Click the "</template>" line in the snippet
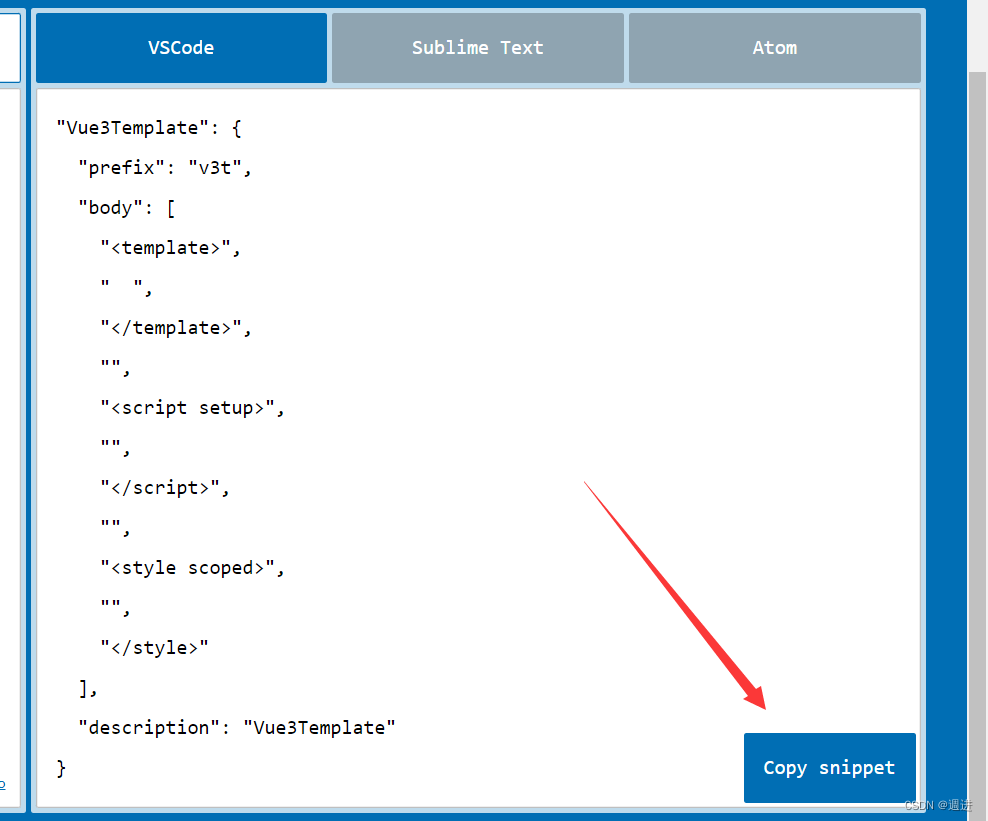 (176, 327)
